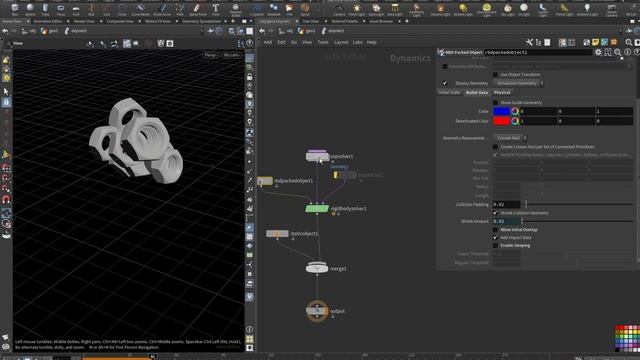Screen dimensions: 640x360
Task: Select the Font shelf tool
Action: click(216, 9)
